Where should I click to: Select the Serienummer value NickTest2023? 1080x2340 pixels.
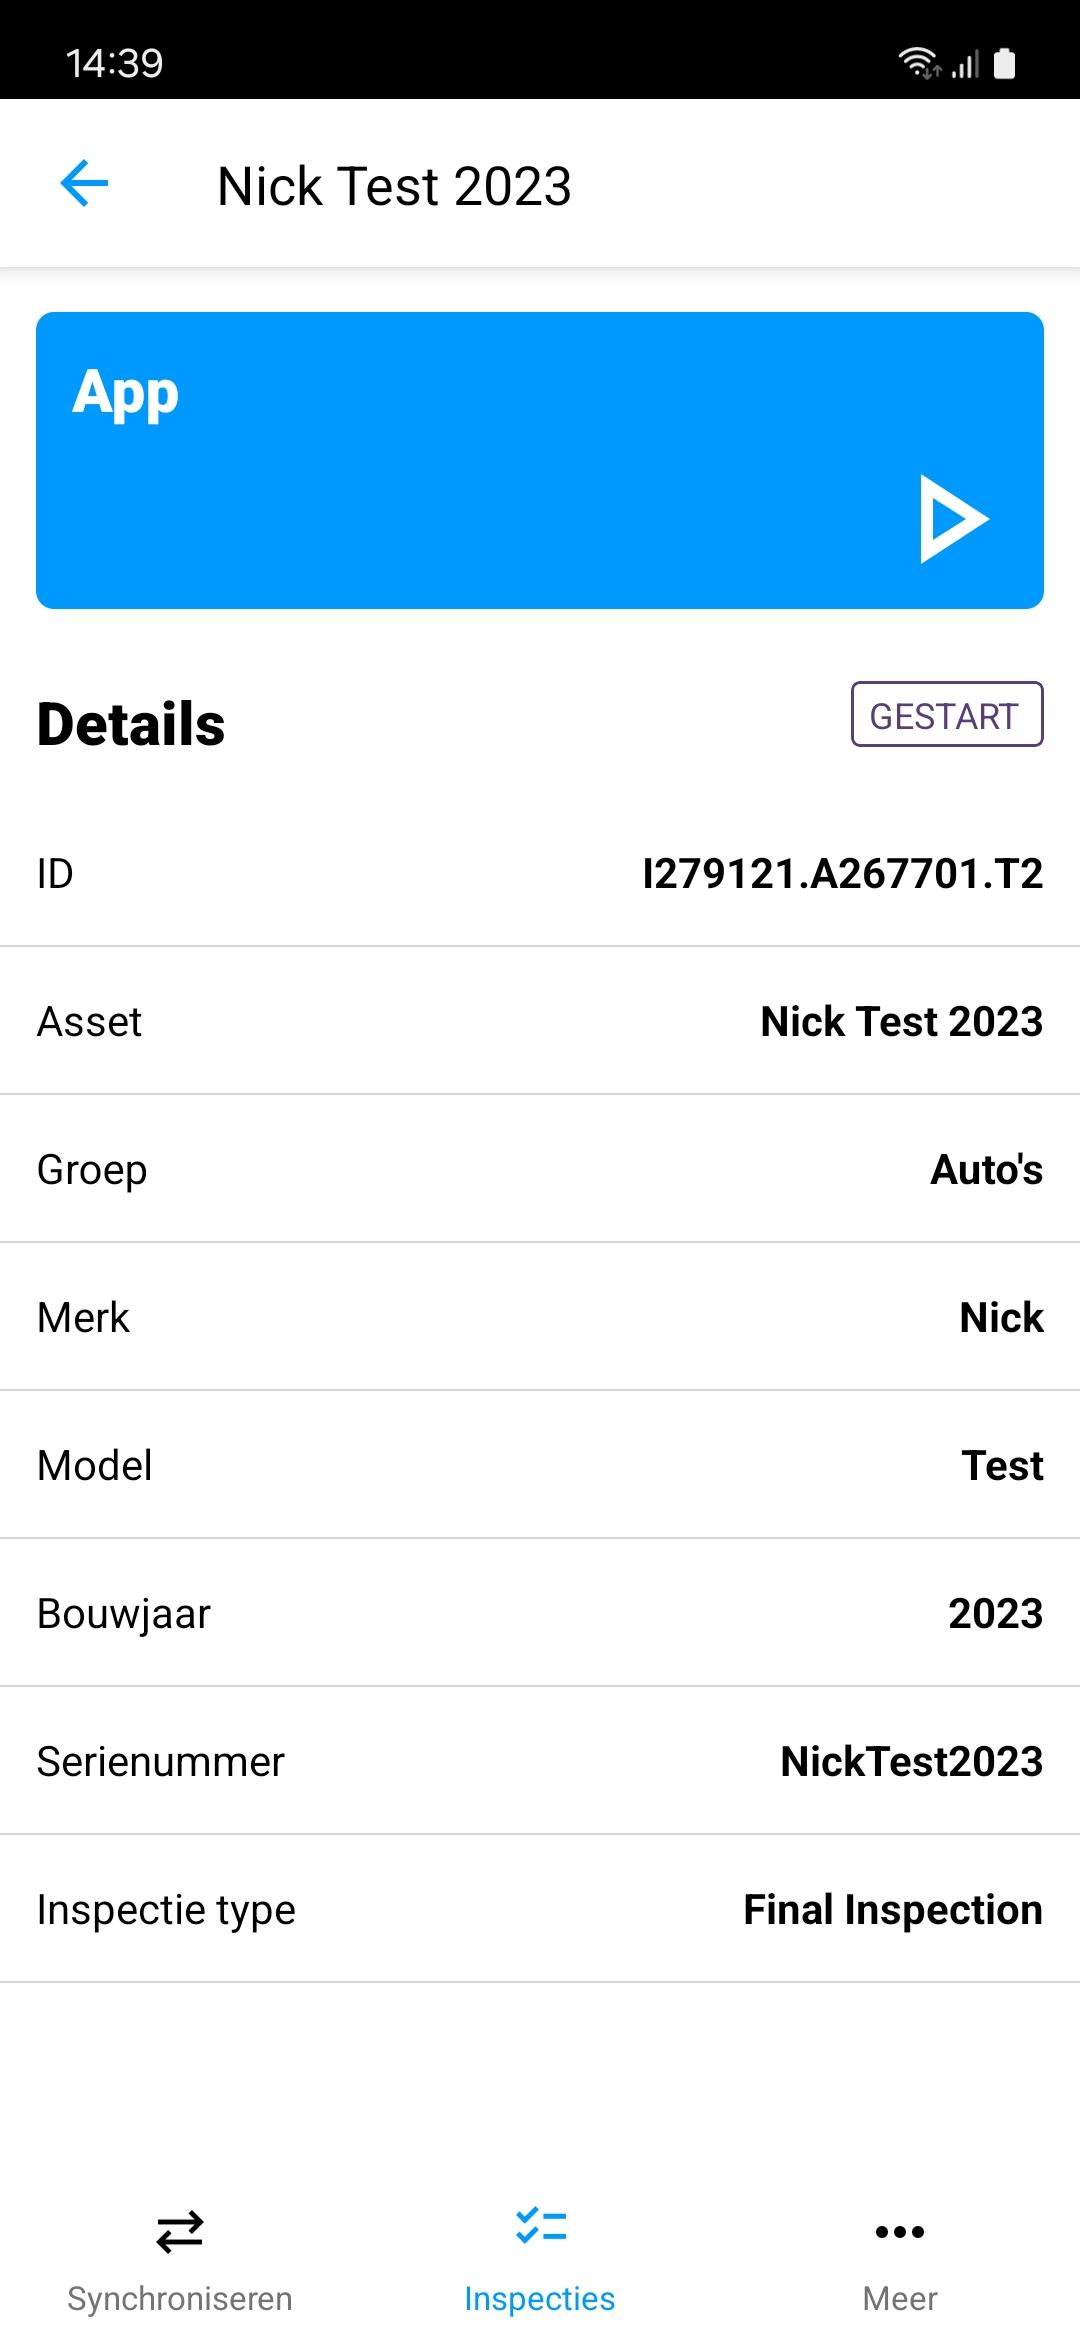click(x=911, y=1761)
